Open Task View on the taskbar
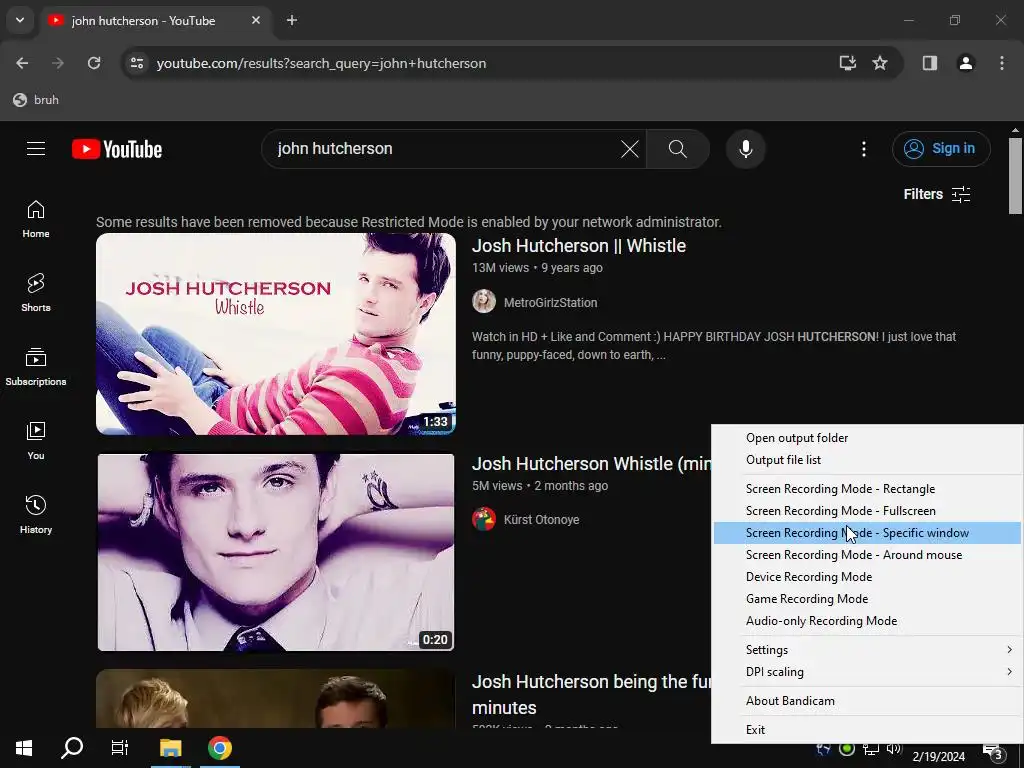The image size is (1024, 768). pyautogui.click(x=120, y=748)
